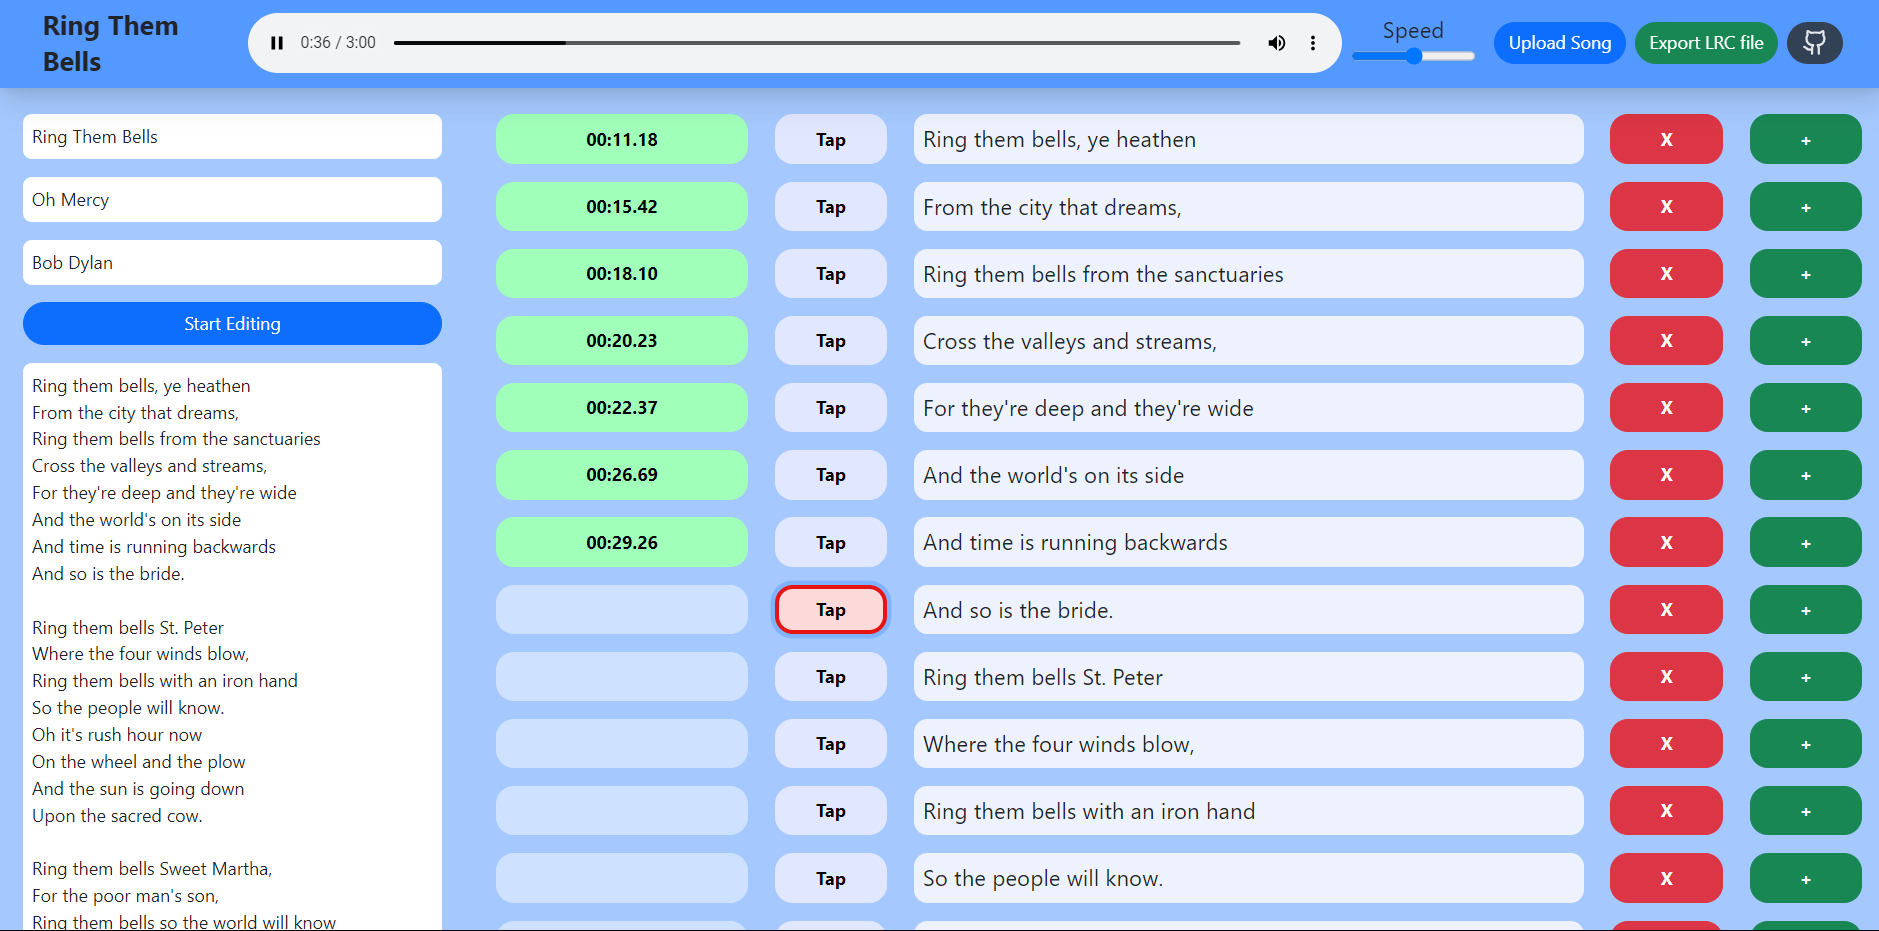Open the GitHub link icon

click(x=1815, y=43)
